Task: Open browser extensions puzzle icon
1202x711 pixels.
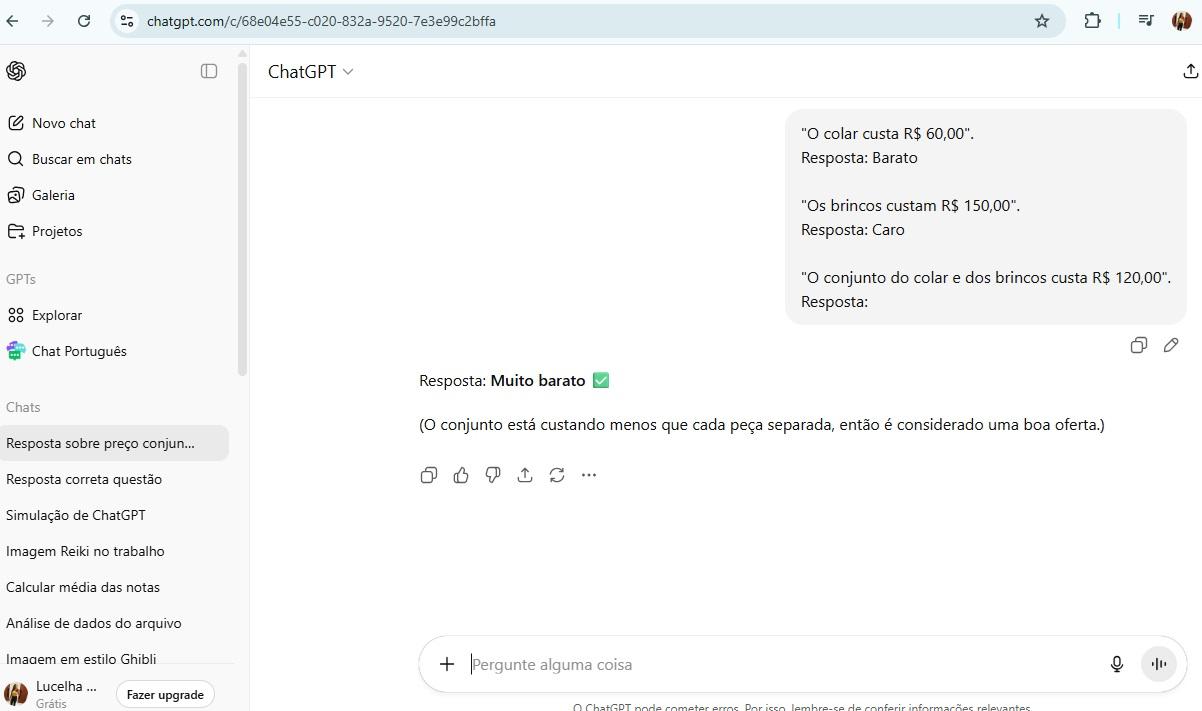Action: tap(1092, 20)
